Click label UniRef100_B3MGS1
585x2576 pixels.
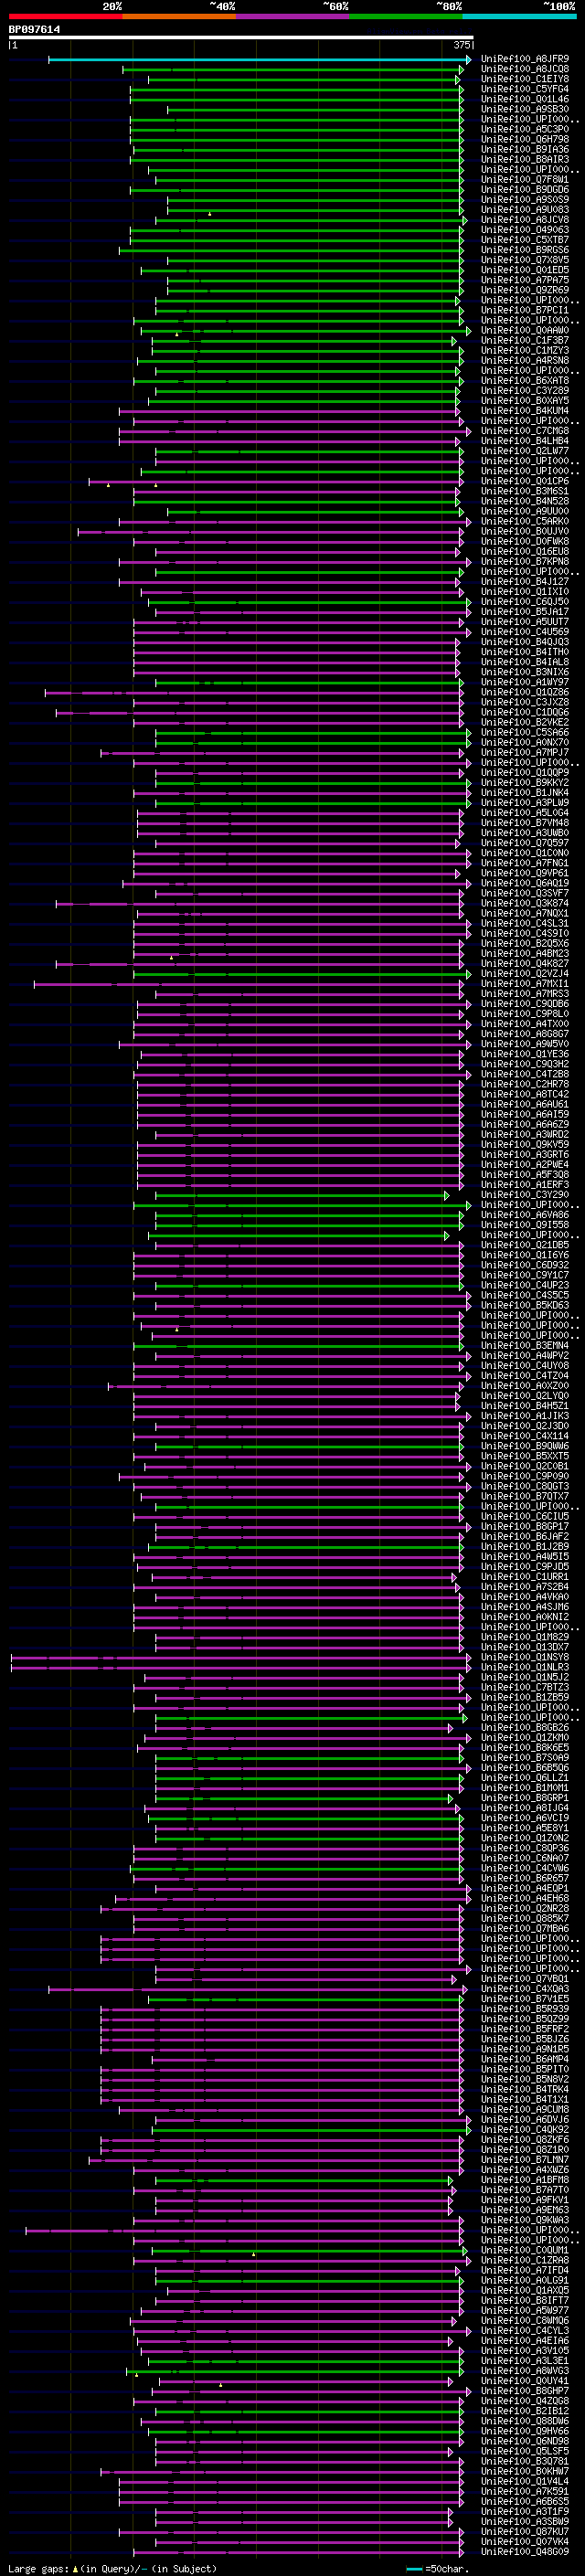click(525, 491)
